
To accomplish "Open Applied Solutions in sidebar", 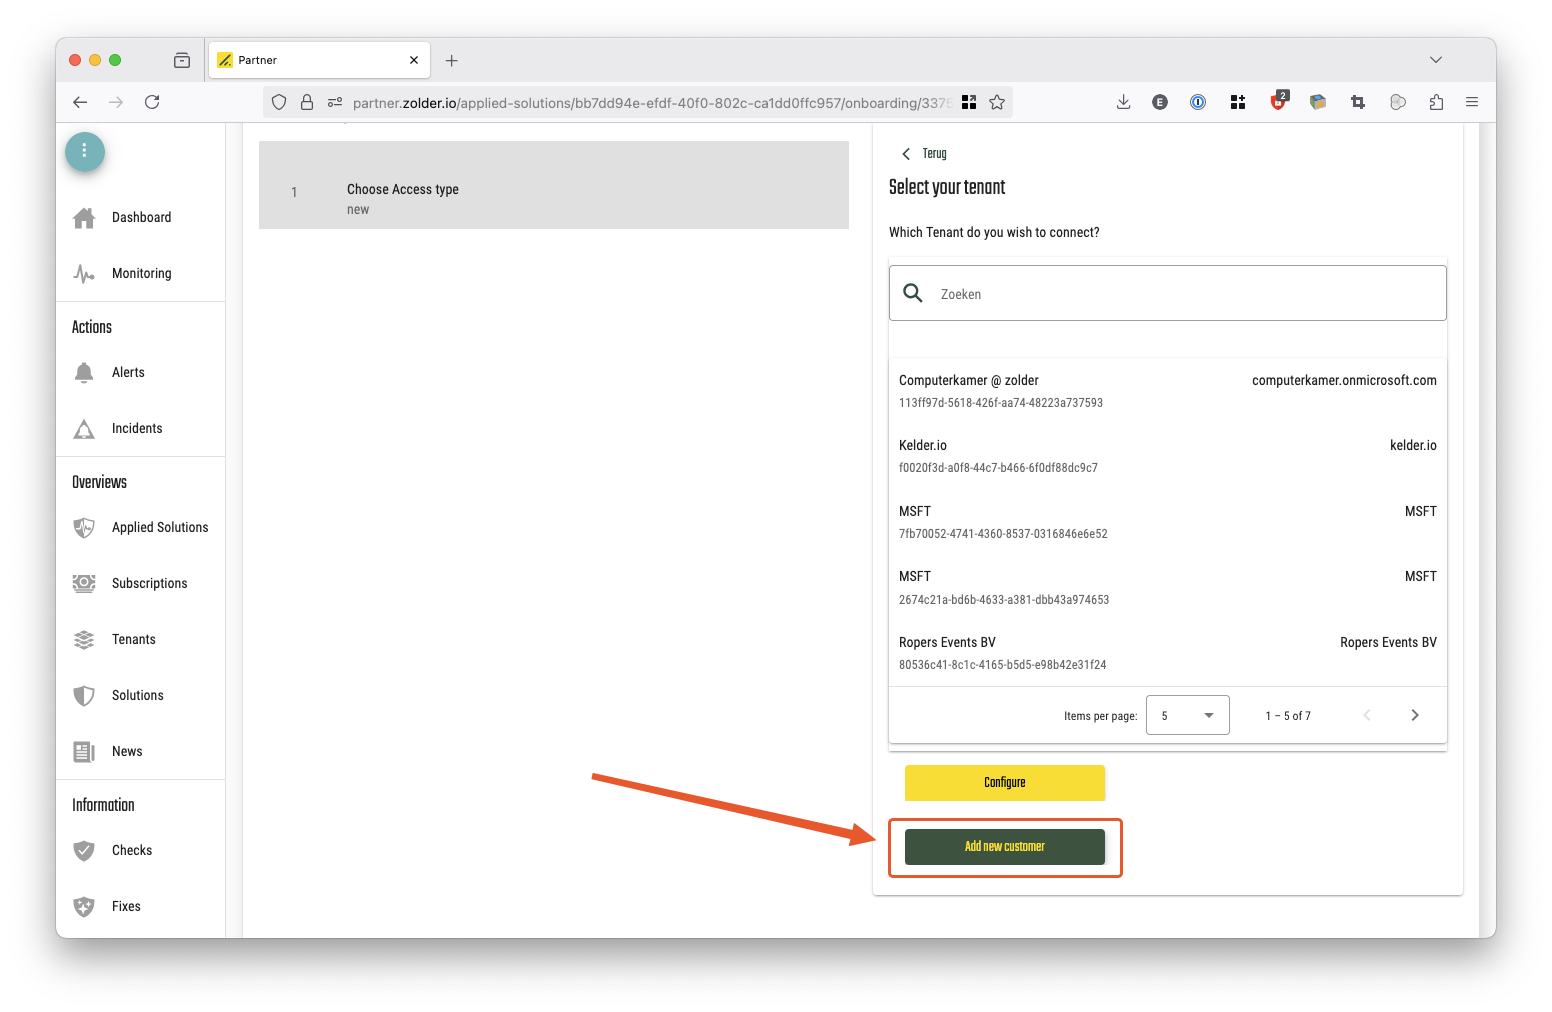I will [160, 528].
